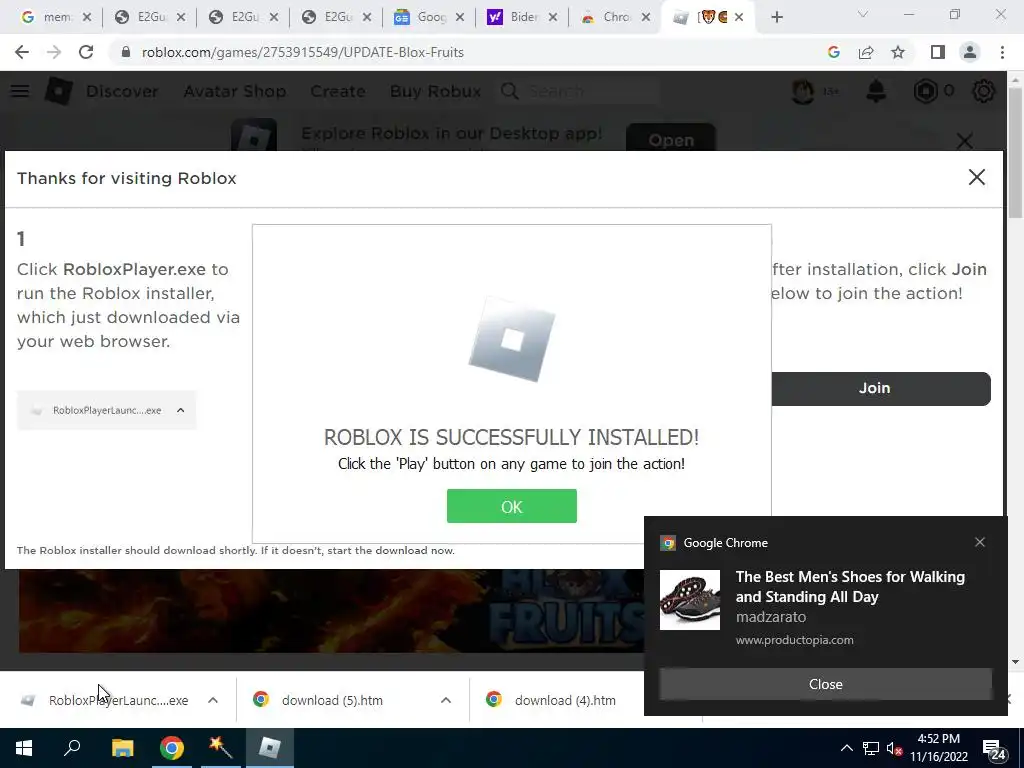Open File Explorer from taskbar
Viewport: 1024px width, 768px height.
coord(122,748)
